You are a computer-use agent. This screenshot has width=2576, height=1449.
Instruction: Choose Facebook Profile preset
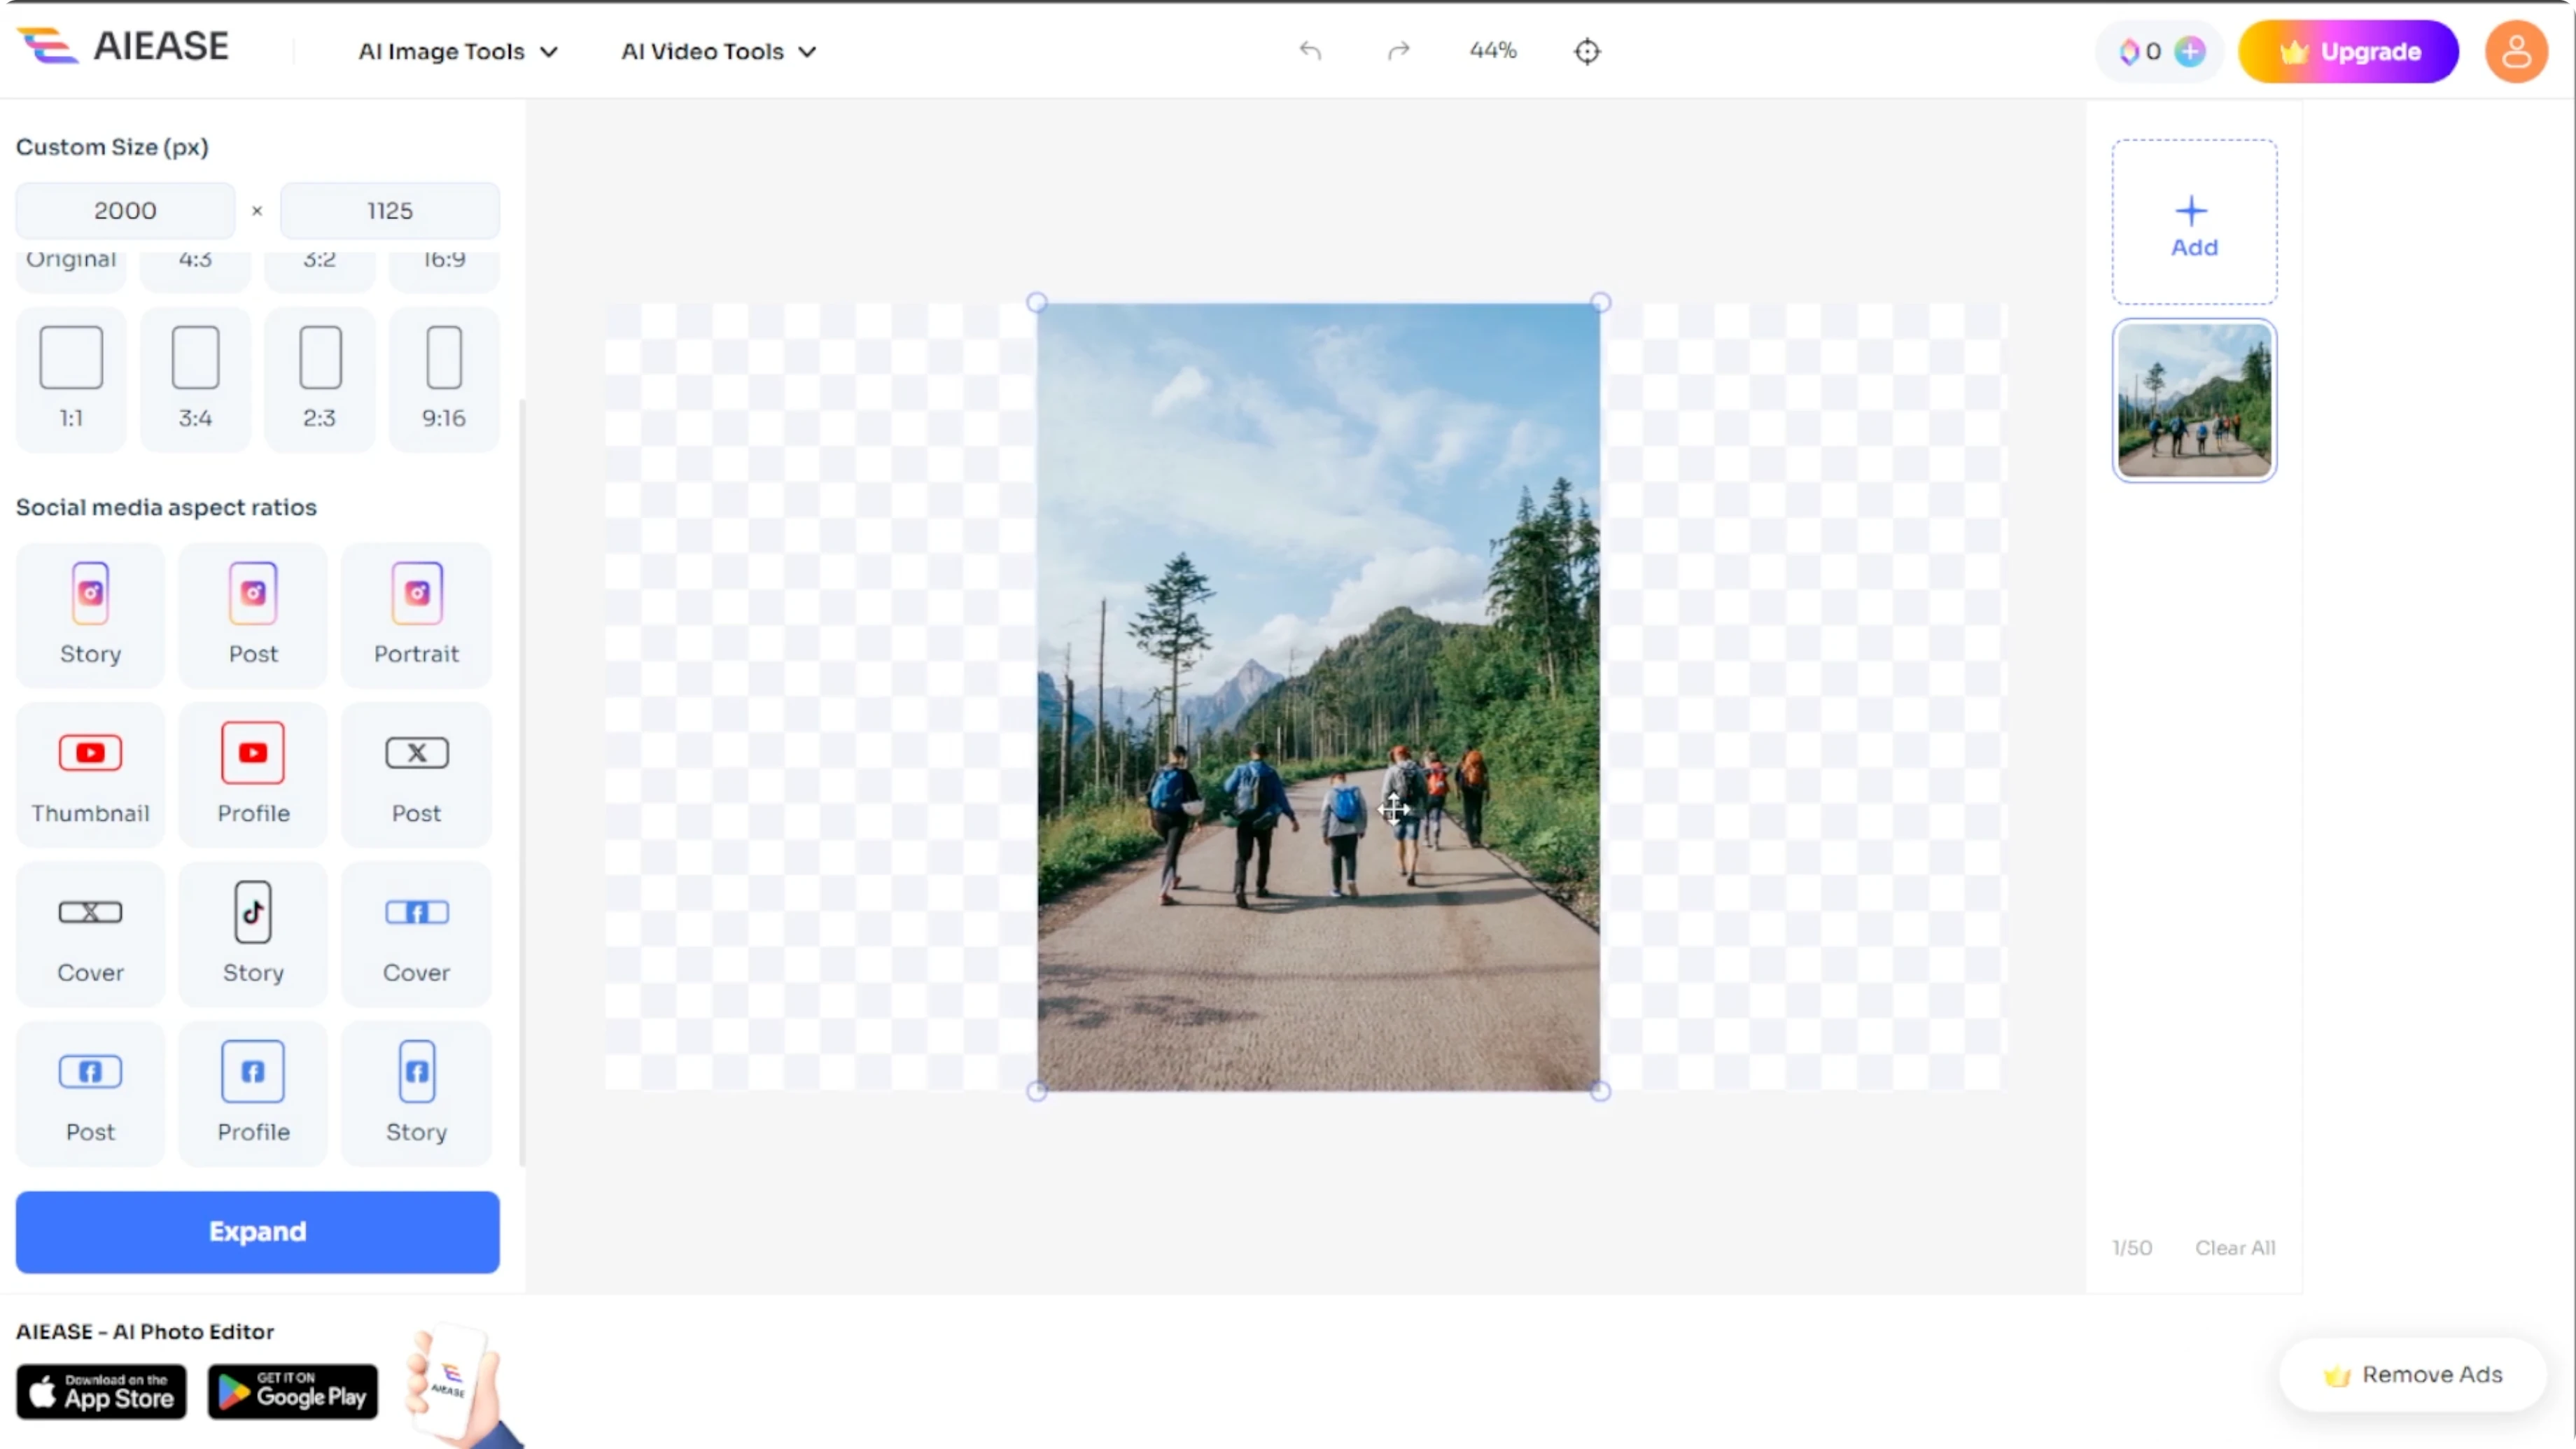click(x=253, y=1093)
